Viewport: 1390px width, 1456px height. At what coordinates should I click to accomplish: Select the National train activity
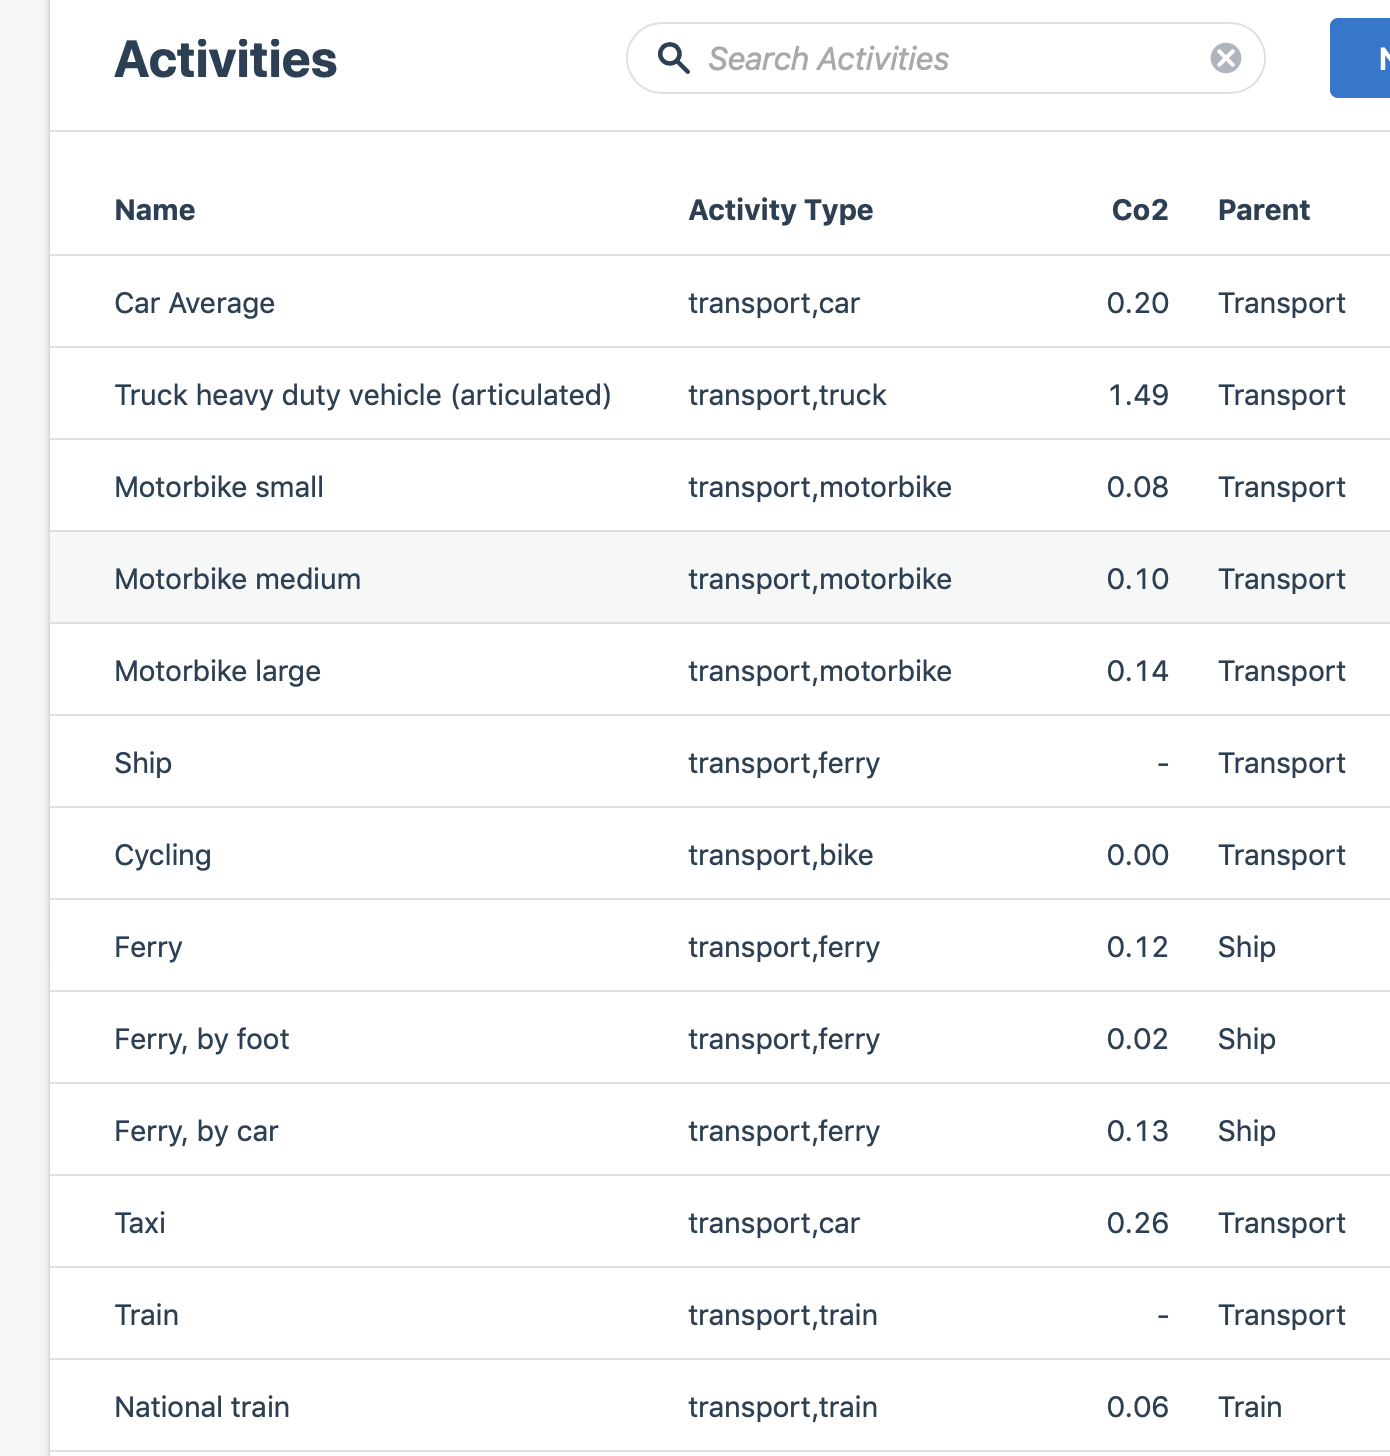coord(720,1406)
